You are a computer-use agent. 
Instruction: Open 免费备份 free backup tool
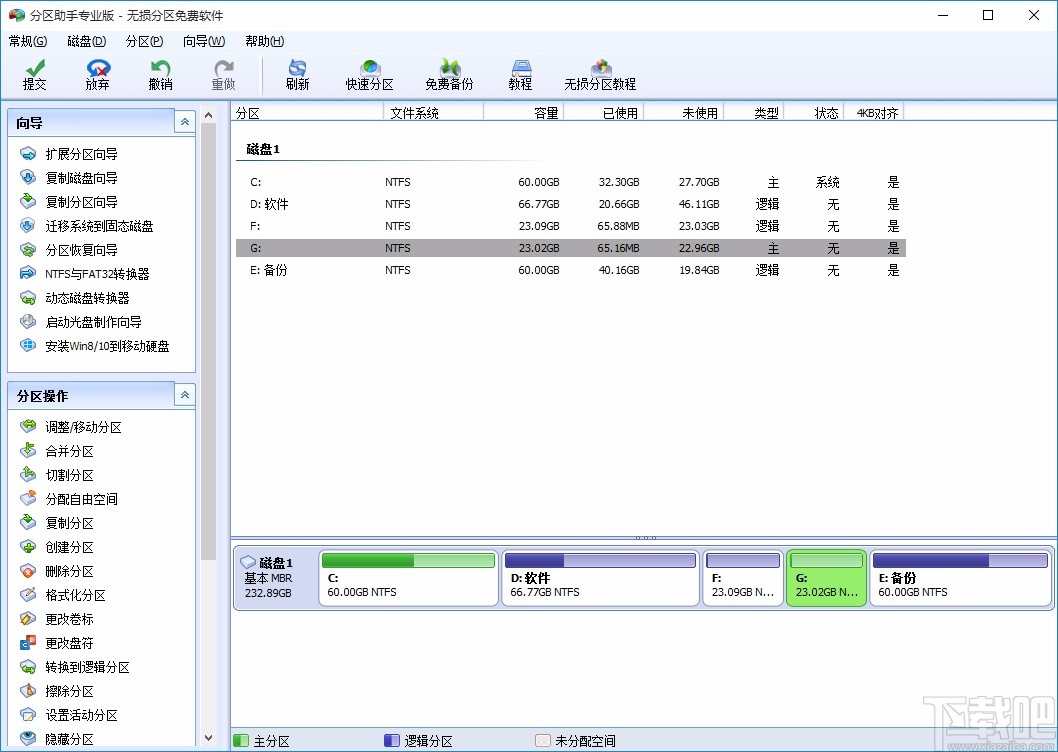coord(449,74)
